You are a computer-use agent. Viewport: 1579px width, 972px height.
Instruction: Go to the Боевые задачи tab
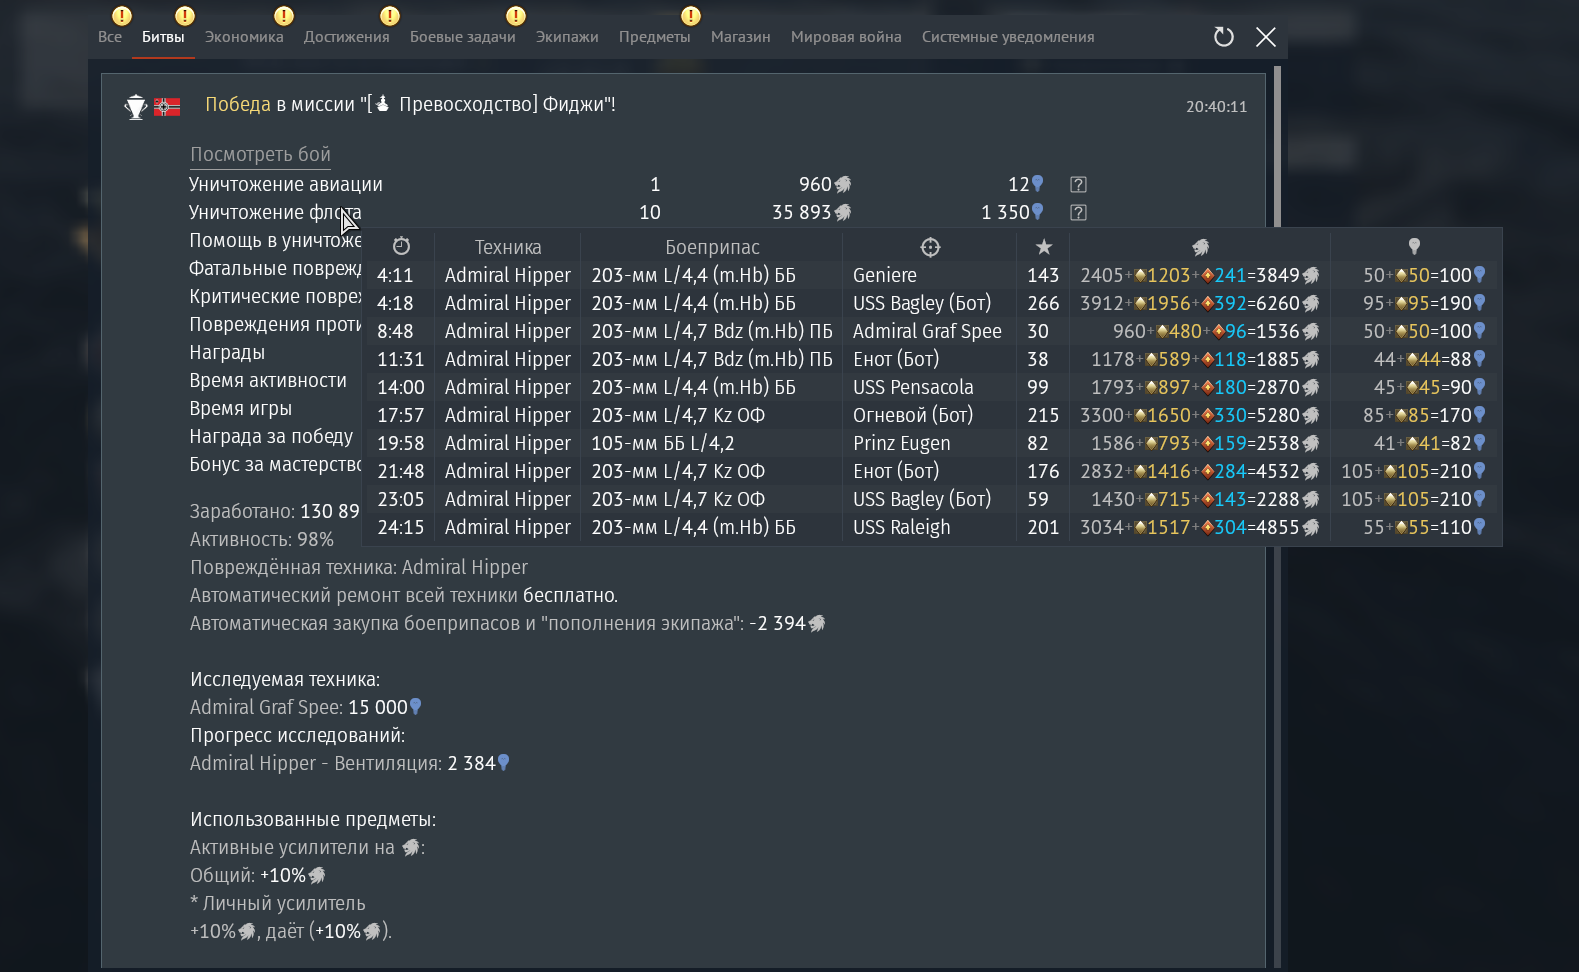[462, 37]
